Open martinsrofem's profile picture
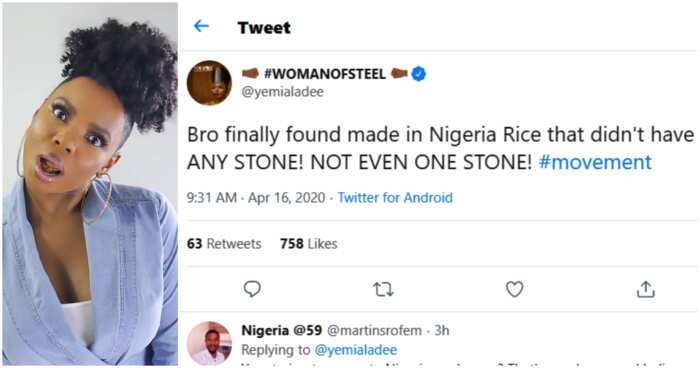 209,343
